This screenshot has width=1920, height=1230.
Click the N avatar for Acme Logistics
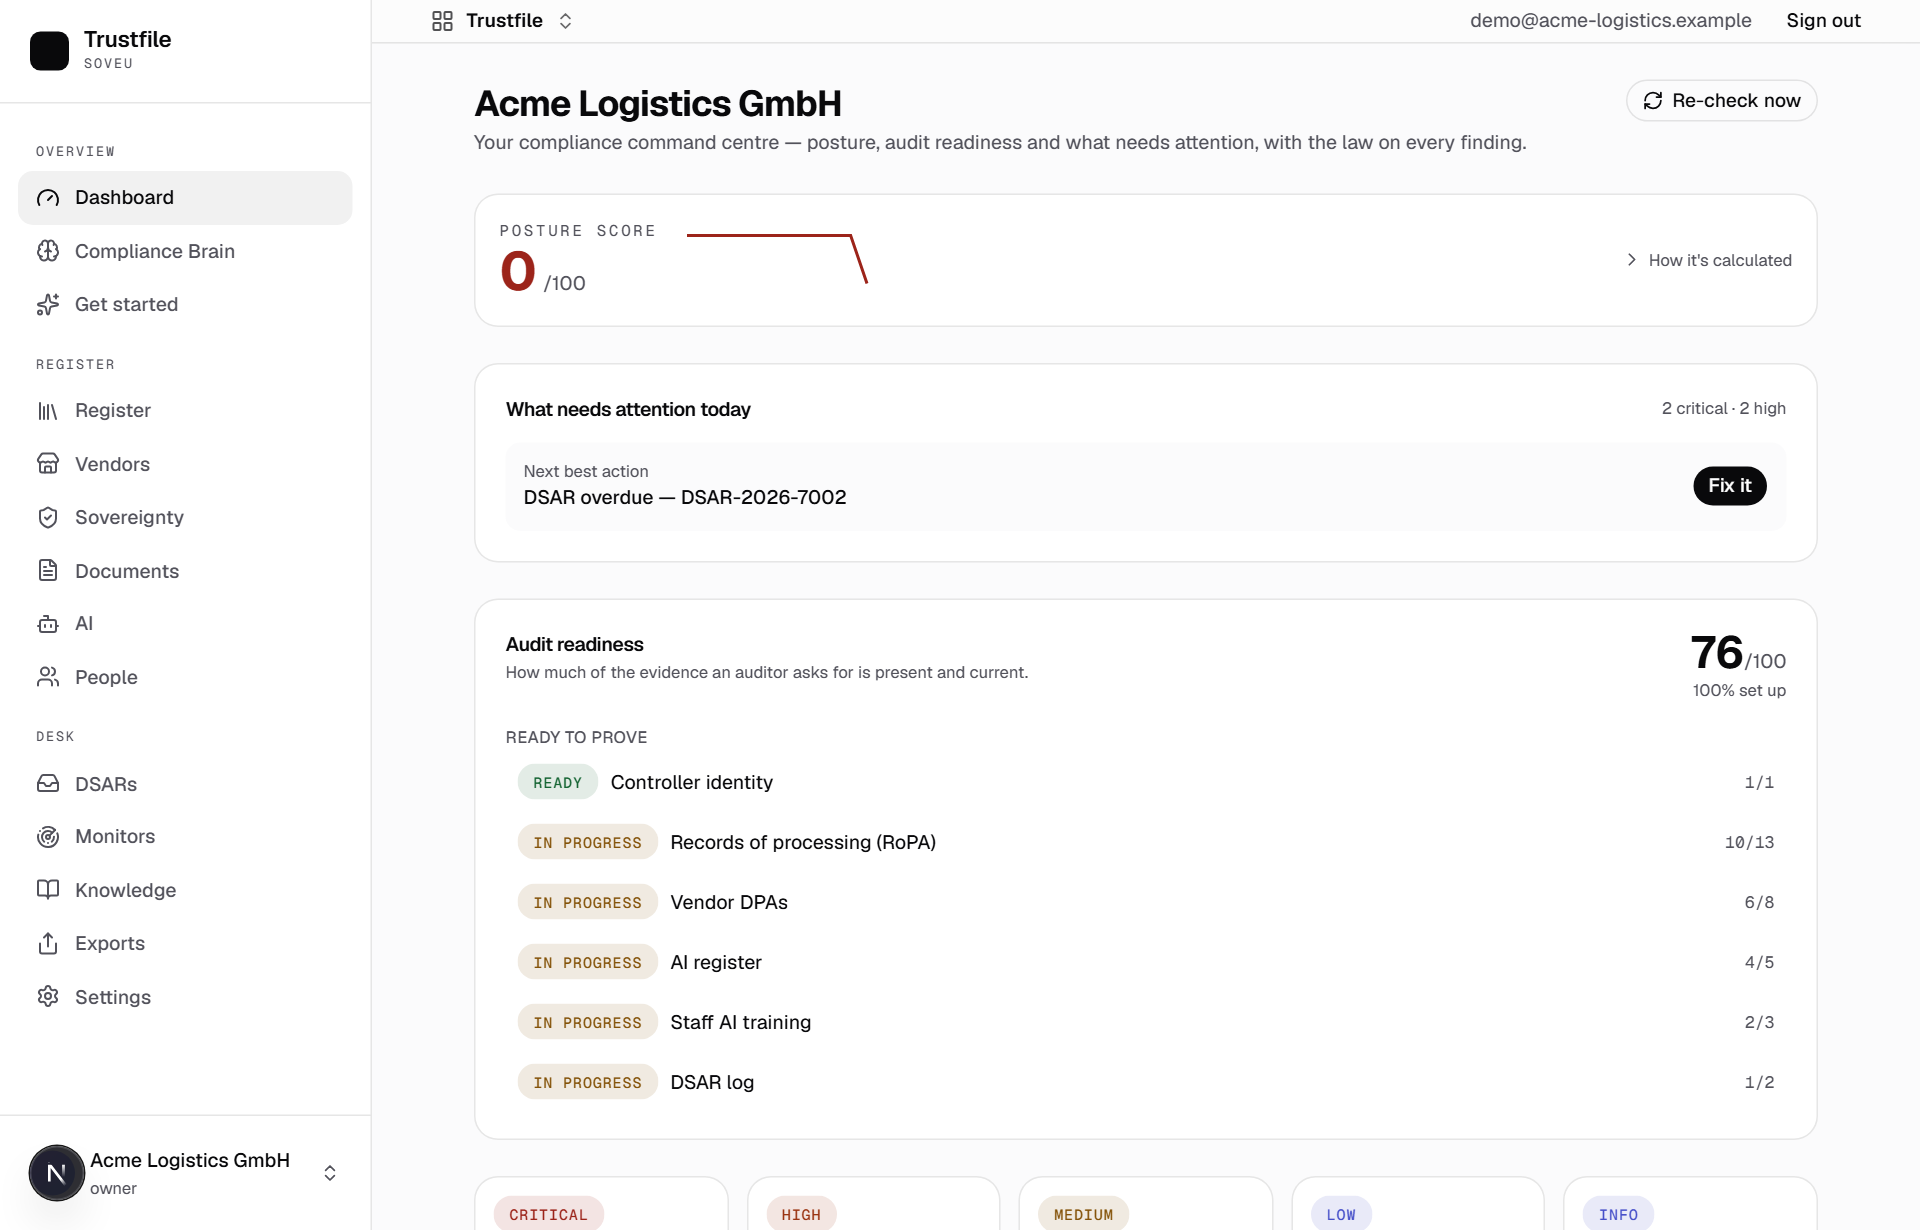[57, 1173]
